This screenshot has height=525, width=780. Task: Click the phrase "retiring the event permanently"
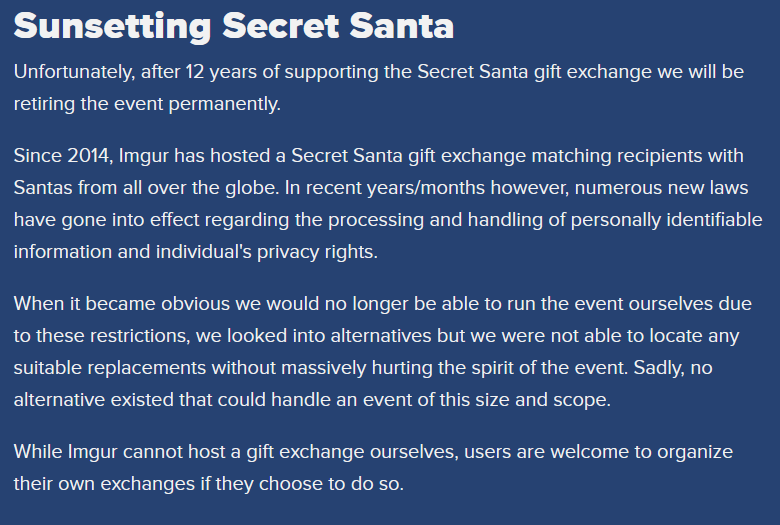click(x=146, y=104)
